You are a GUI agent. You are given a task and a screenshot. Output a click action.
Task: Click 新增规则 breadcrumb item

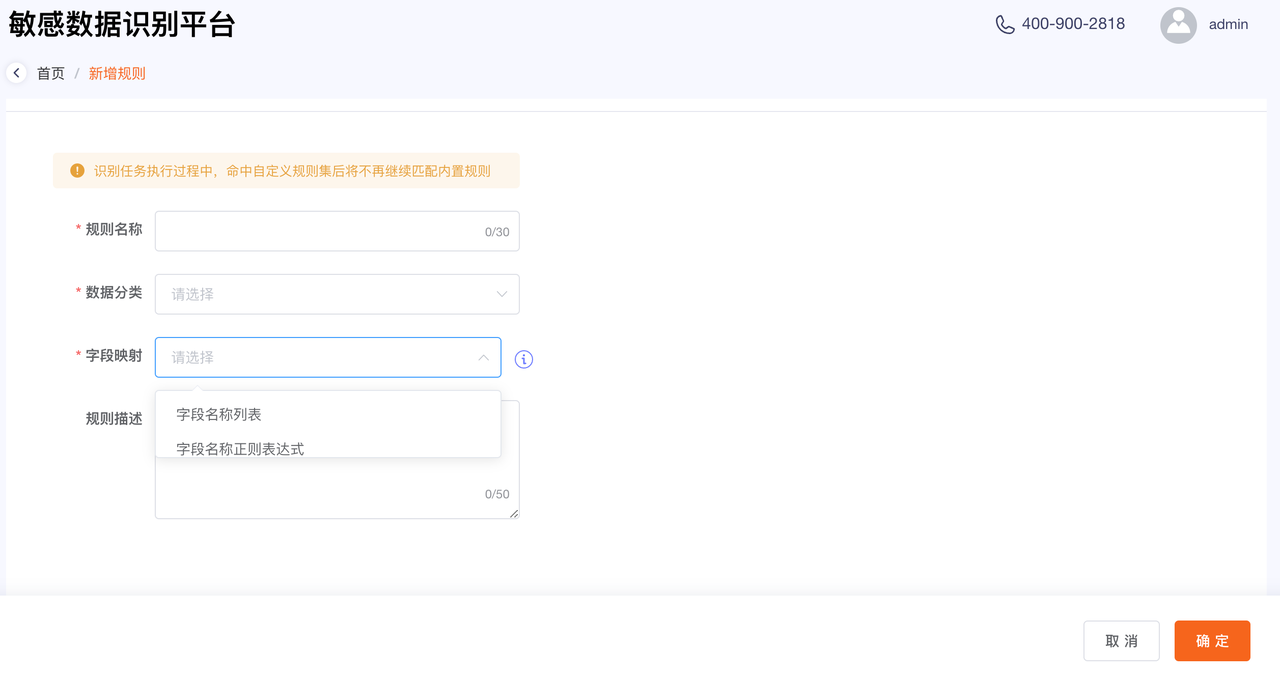tap(117, 73)
